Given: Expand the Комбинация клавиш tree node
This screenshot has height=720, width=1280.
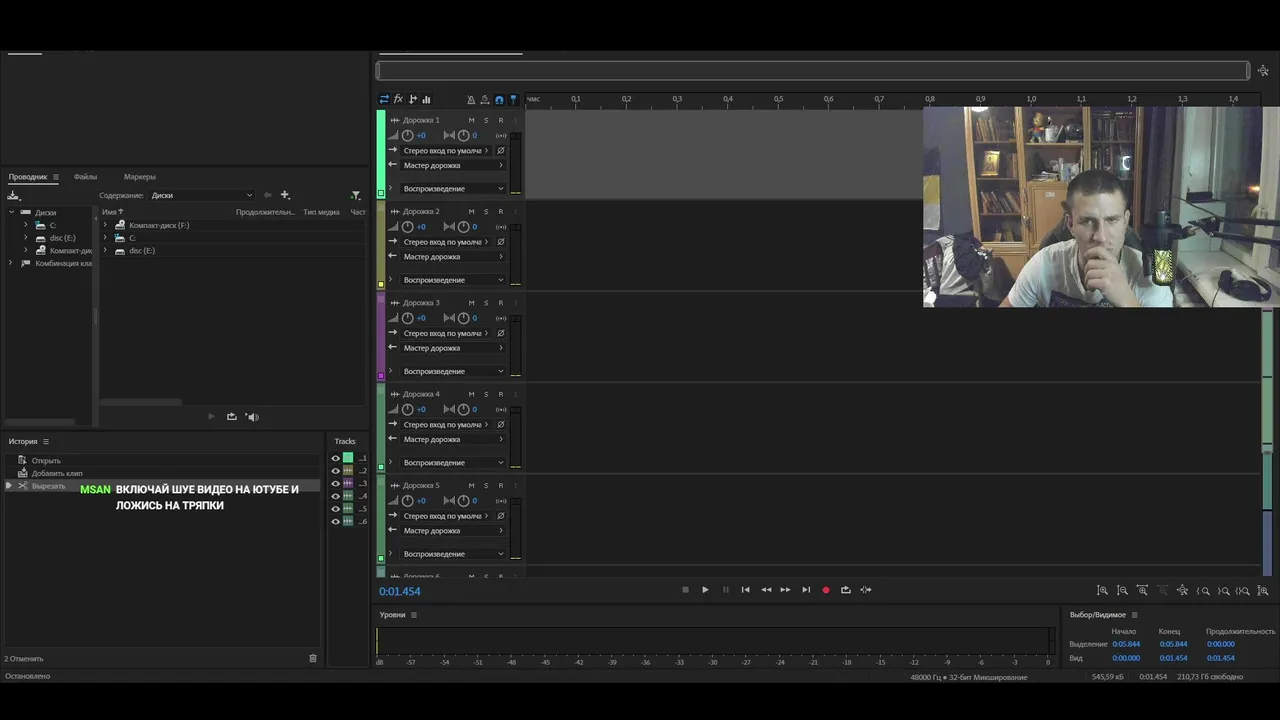Looking at the screenshot, I should [x=11, y=263].
